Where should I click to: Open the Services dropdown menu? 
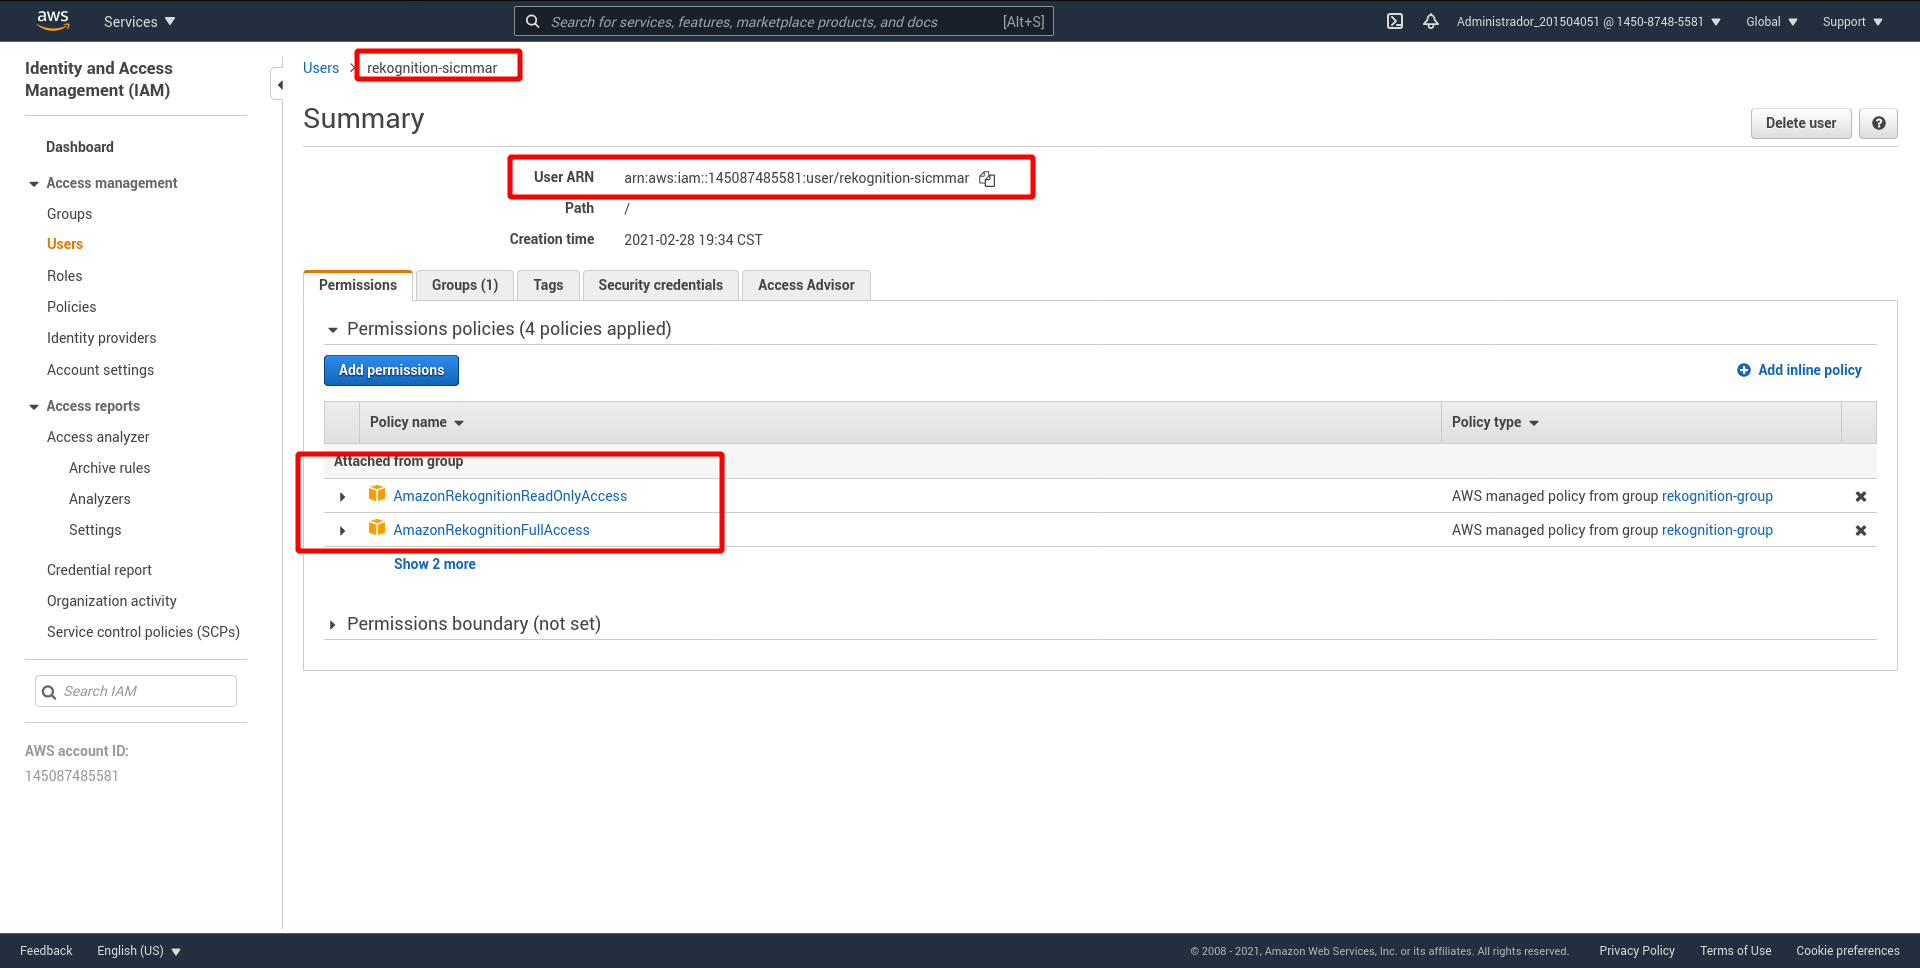139,21
